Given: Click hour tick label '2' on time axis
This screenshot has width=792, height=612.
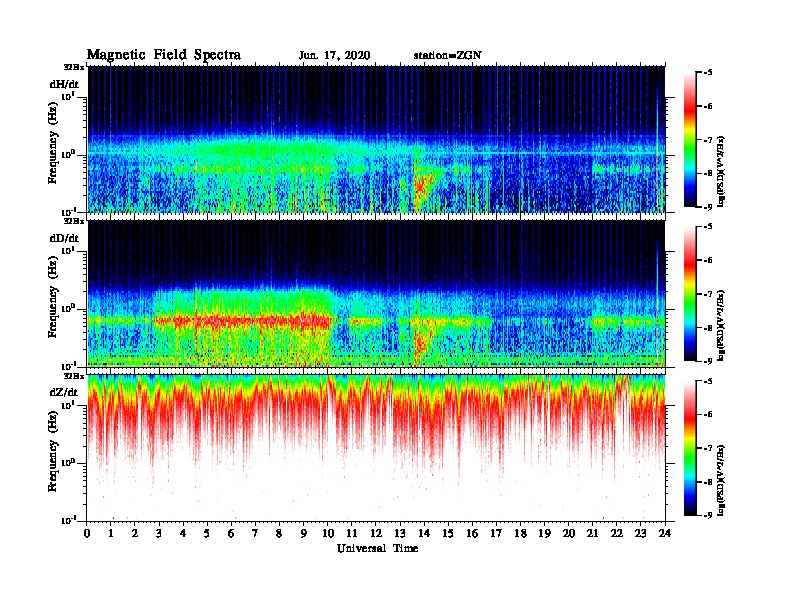Looking at the screenshot, I should pyautogui.click(x=135, y=533).
